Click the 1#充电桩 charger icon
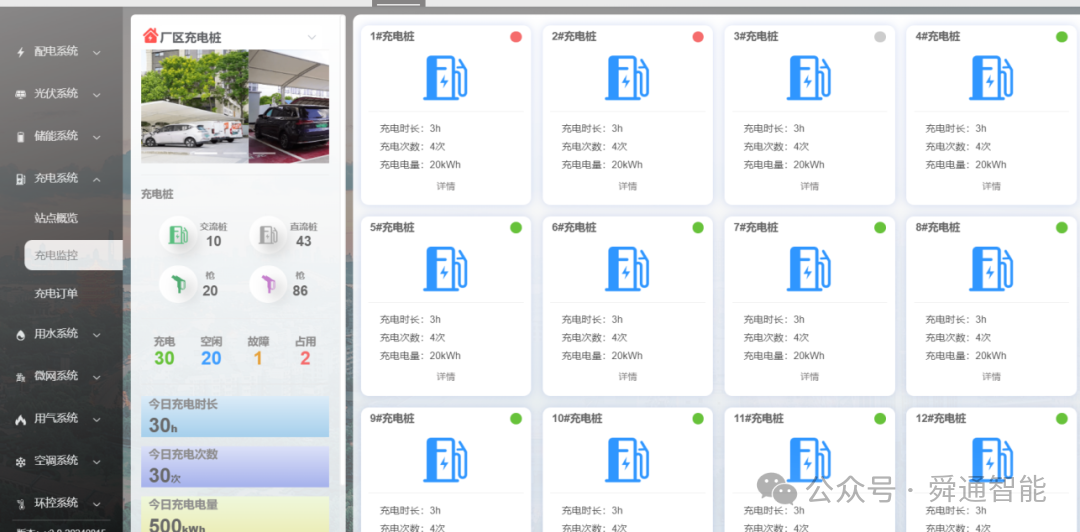The height and width of the screenshot is (532, 1080). coord(446,78)
